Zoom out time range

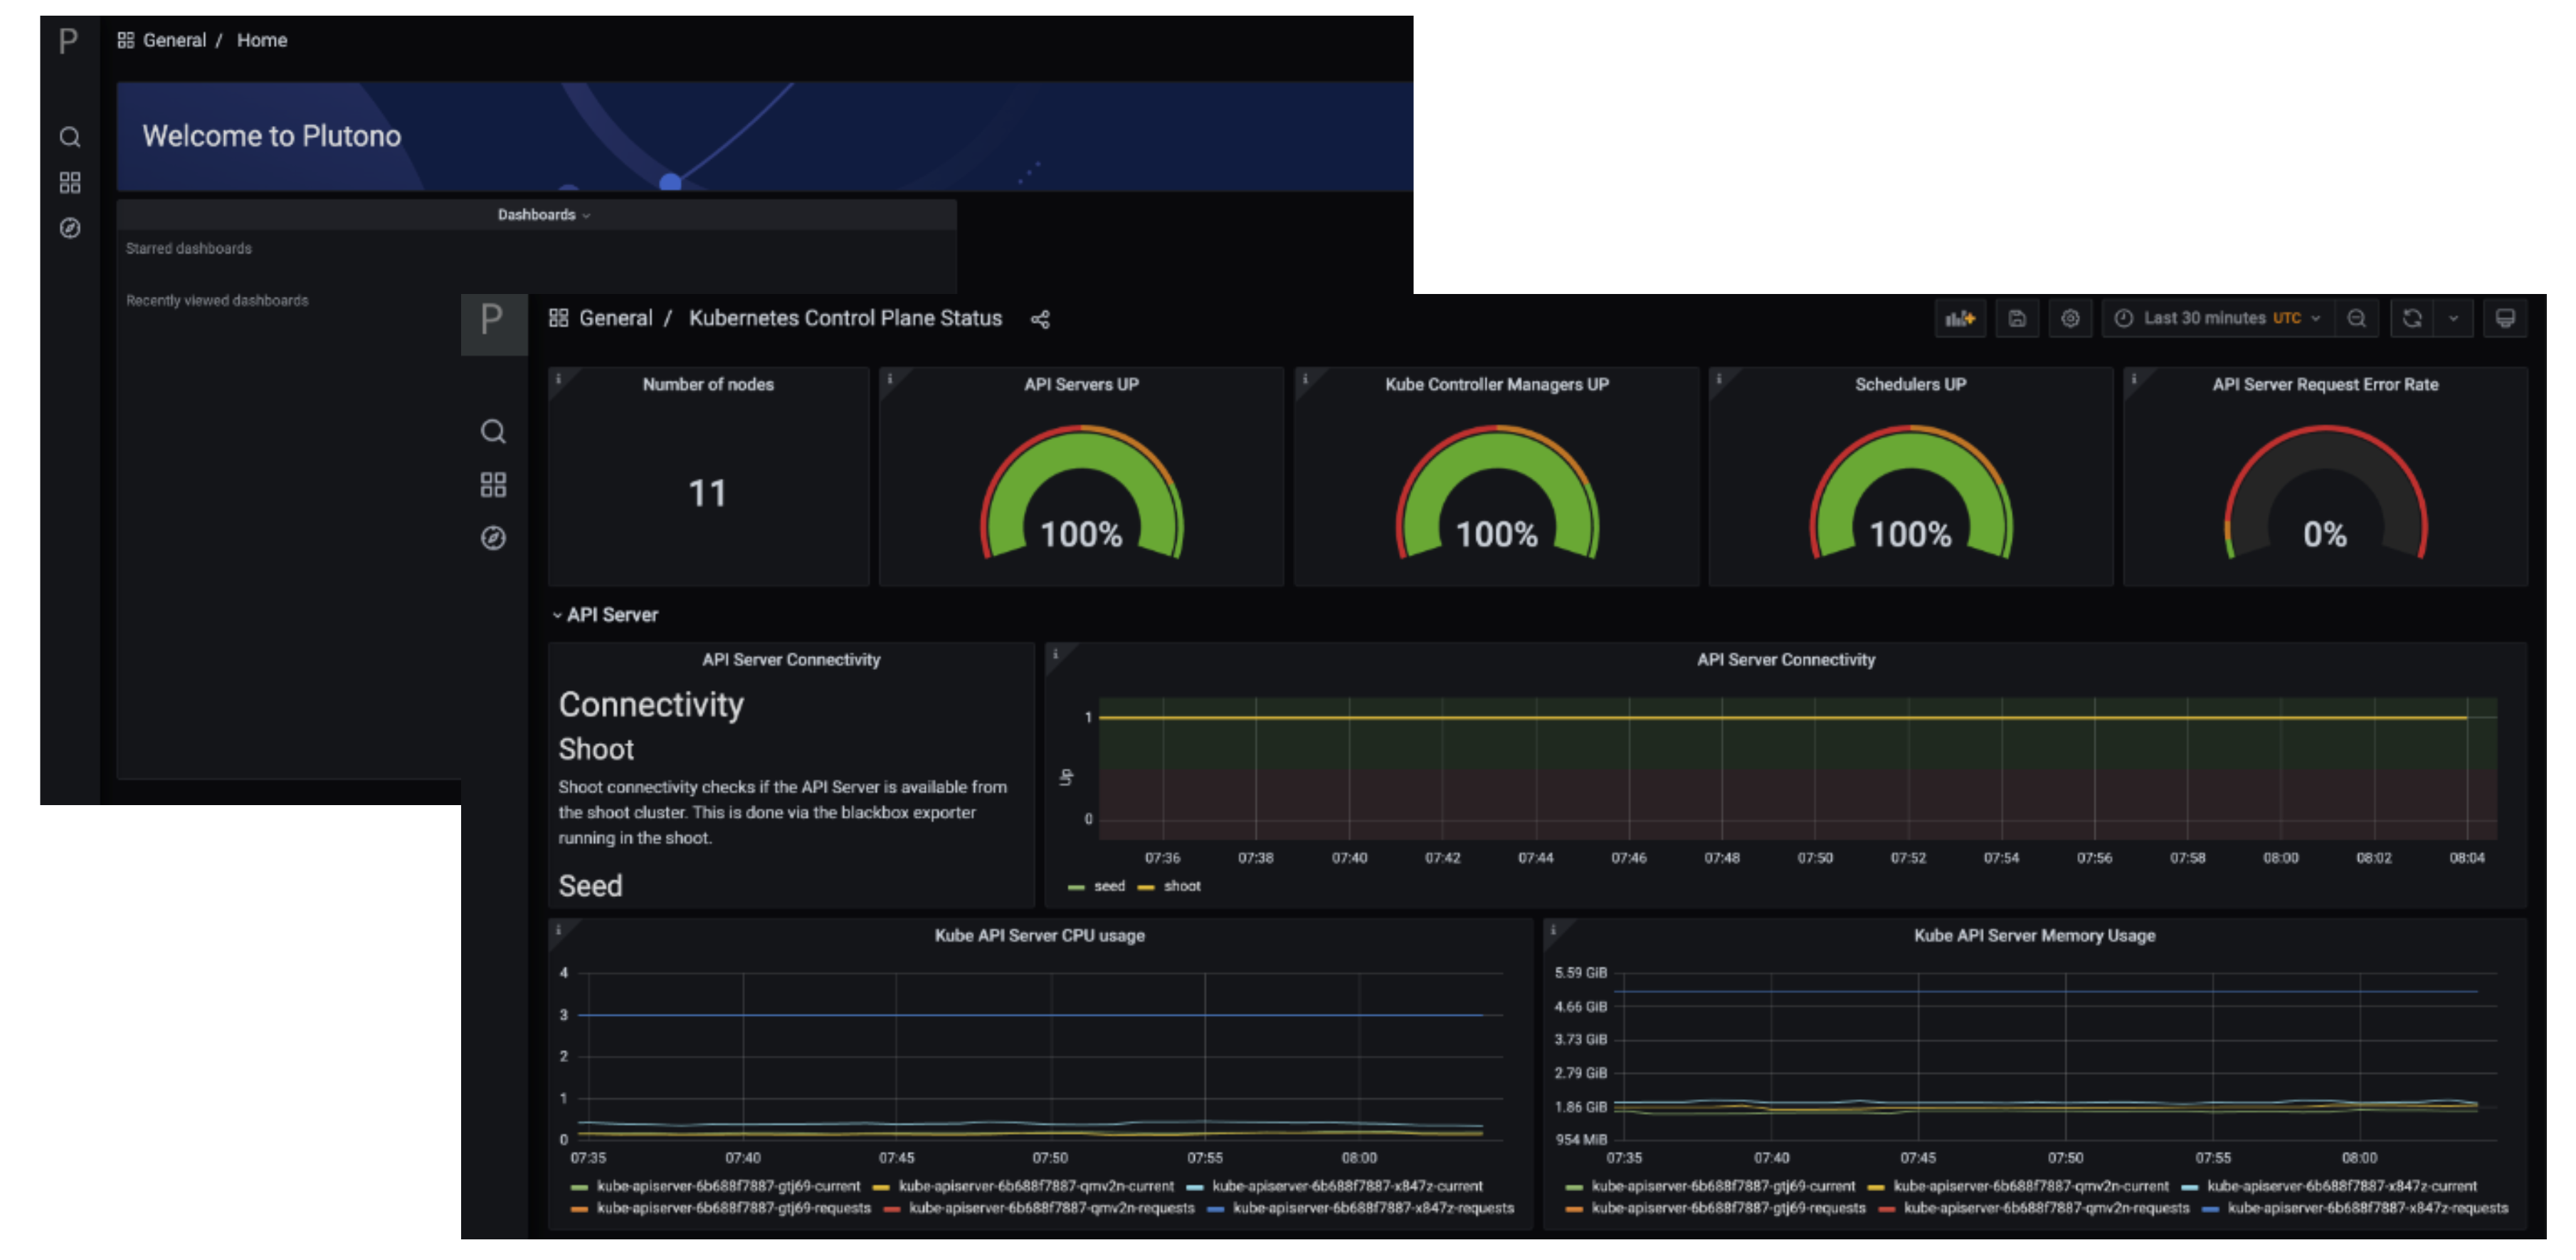(x=2357, y=318)
